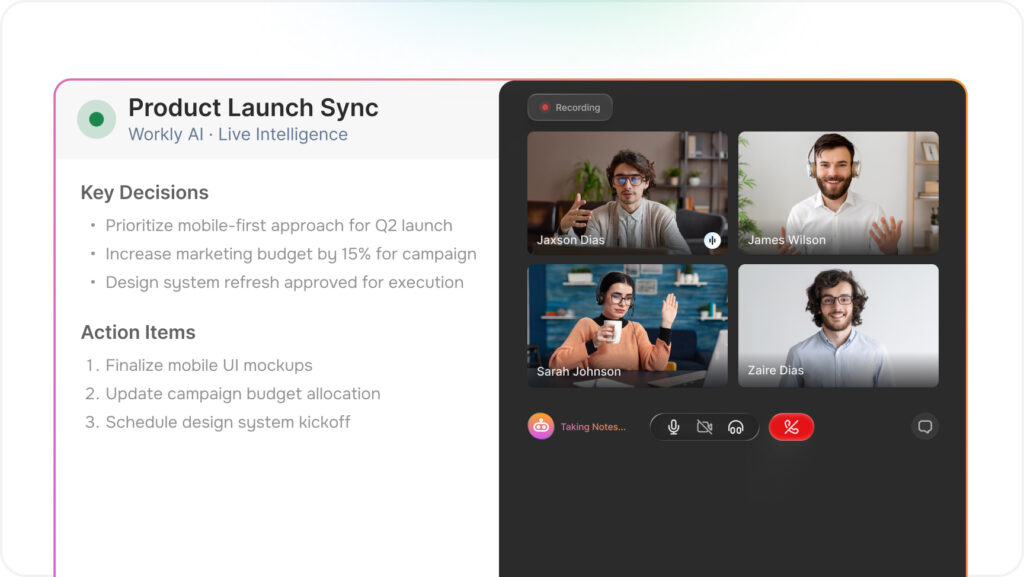This screenshot has width=1024, height=577.
Task: Select "Finalize mobile UI mockups" action item
Action: point(209,365)
